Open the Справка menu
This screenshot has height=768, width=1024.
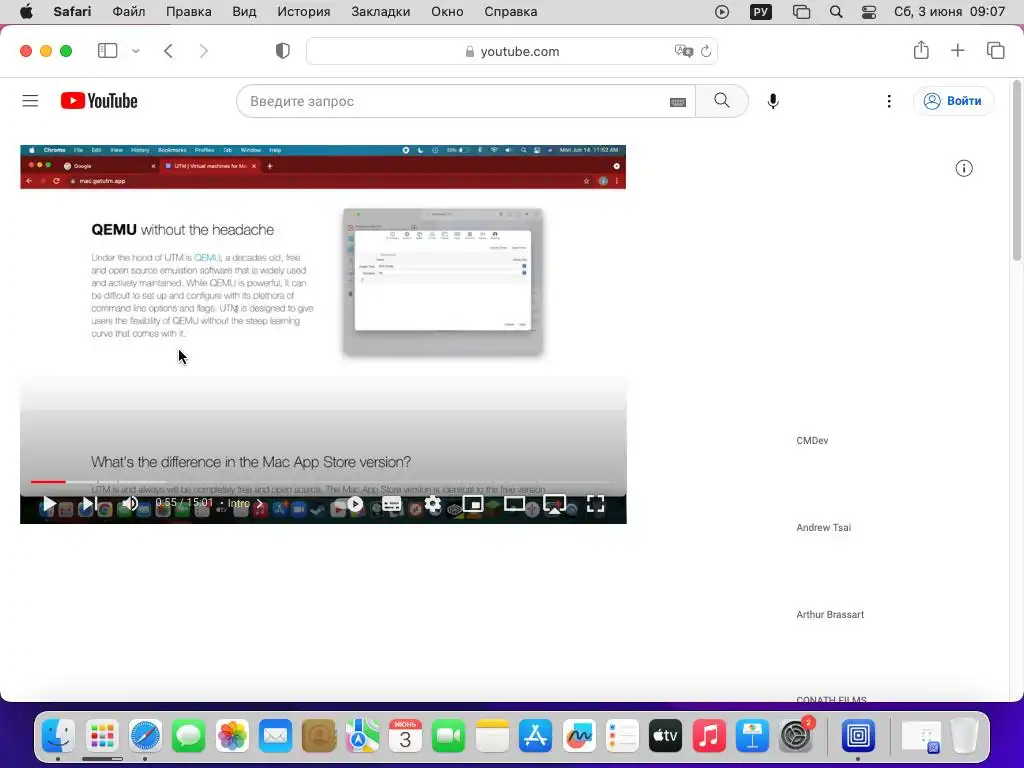511,12
